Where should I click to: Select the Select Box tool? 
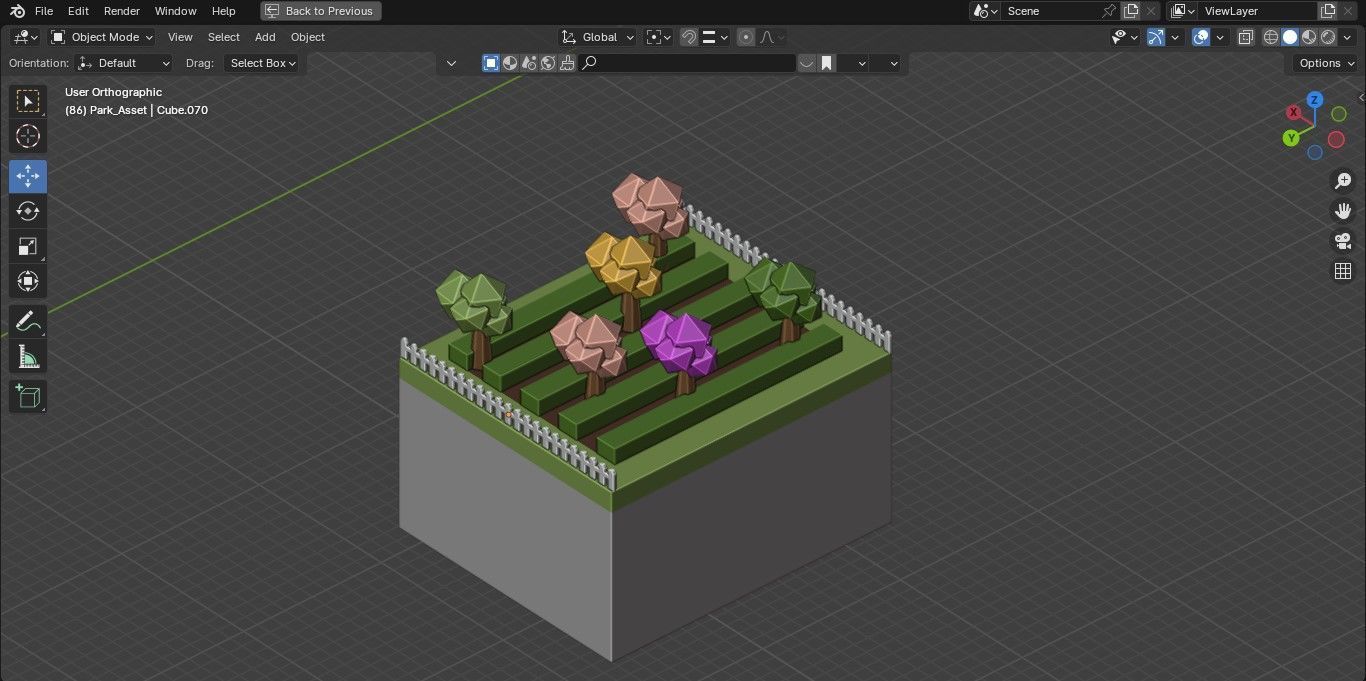pos(28,101)
